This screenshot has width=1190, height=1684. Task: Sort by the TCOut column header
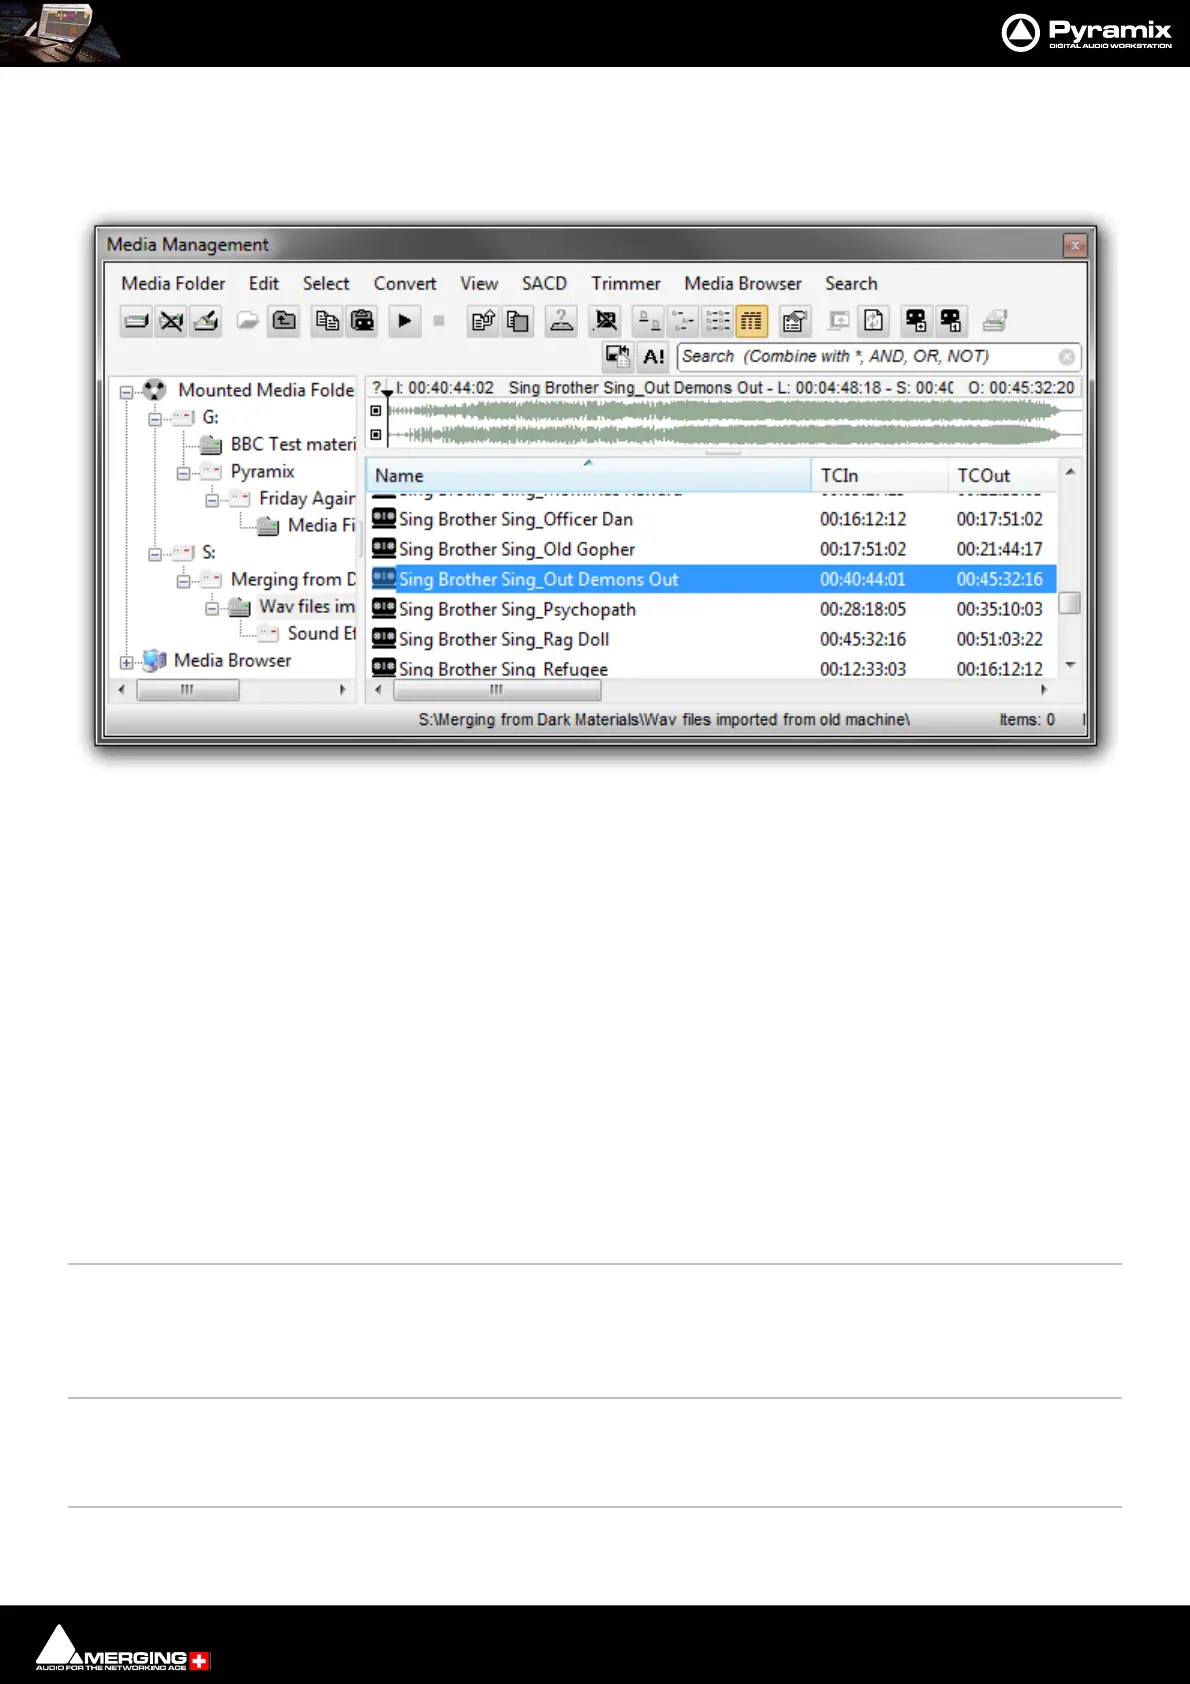point(1002,476)
